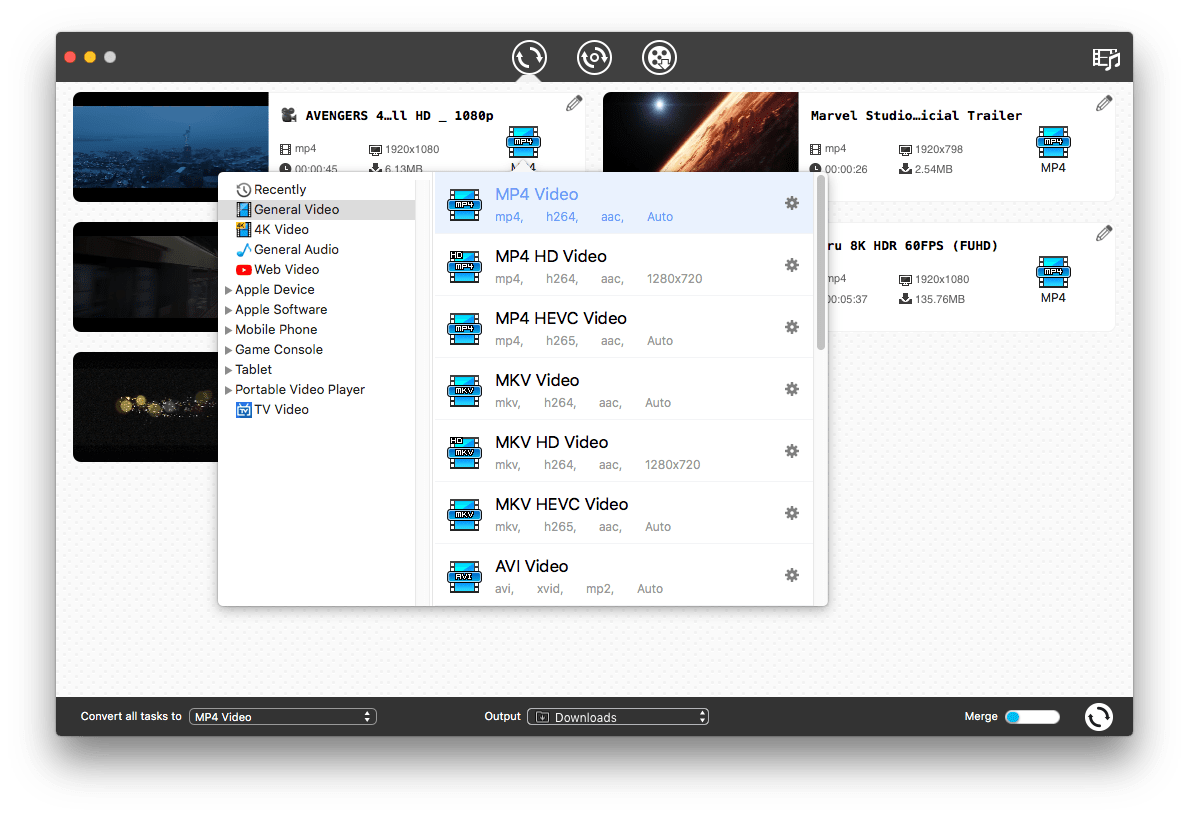This screenshot has height=816, width=1189.
Task: Choose the MKV HEVC Video format
Action: pos(562,504)
